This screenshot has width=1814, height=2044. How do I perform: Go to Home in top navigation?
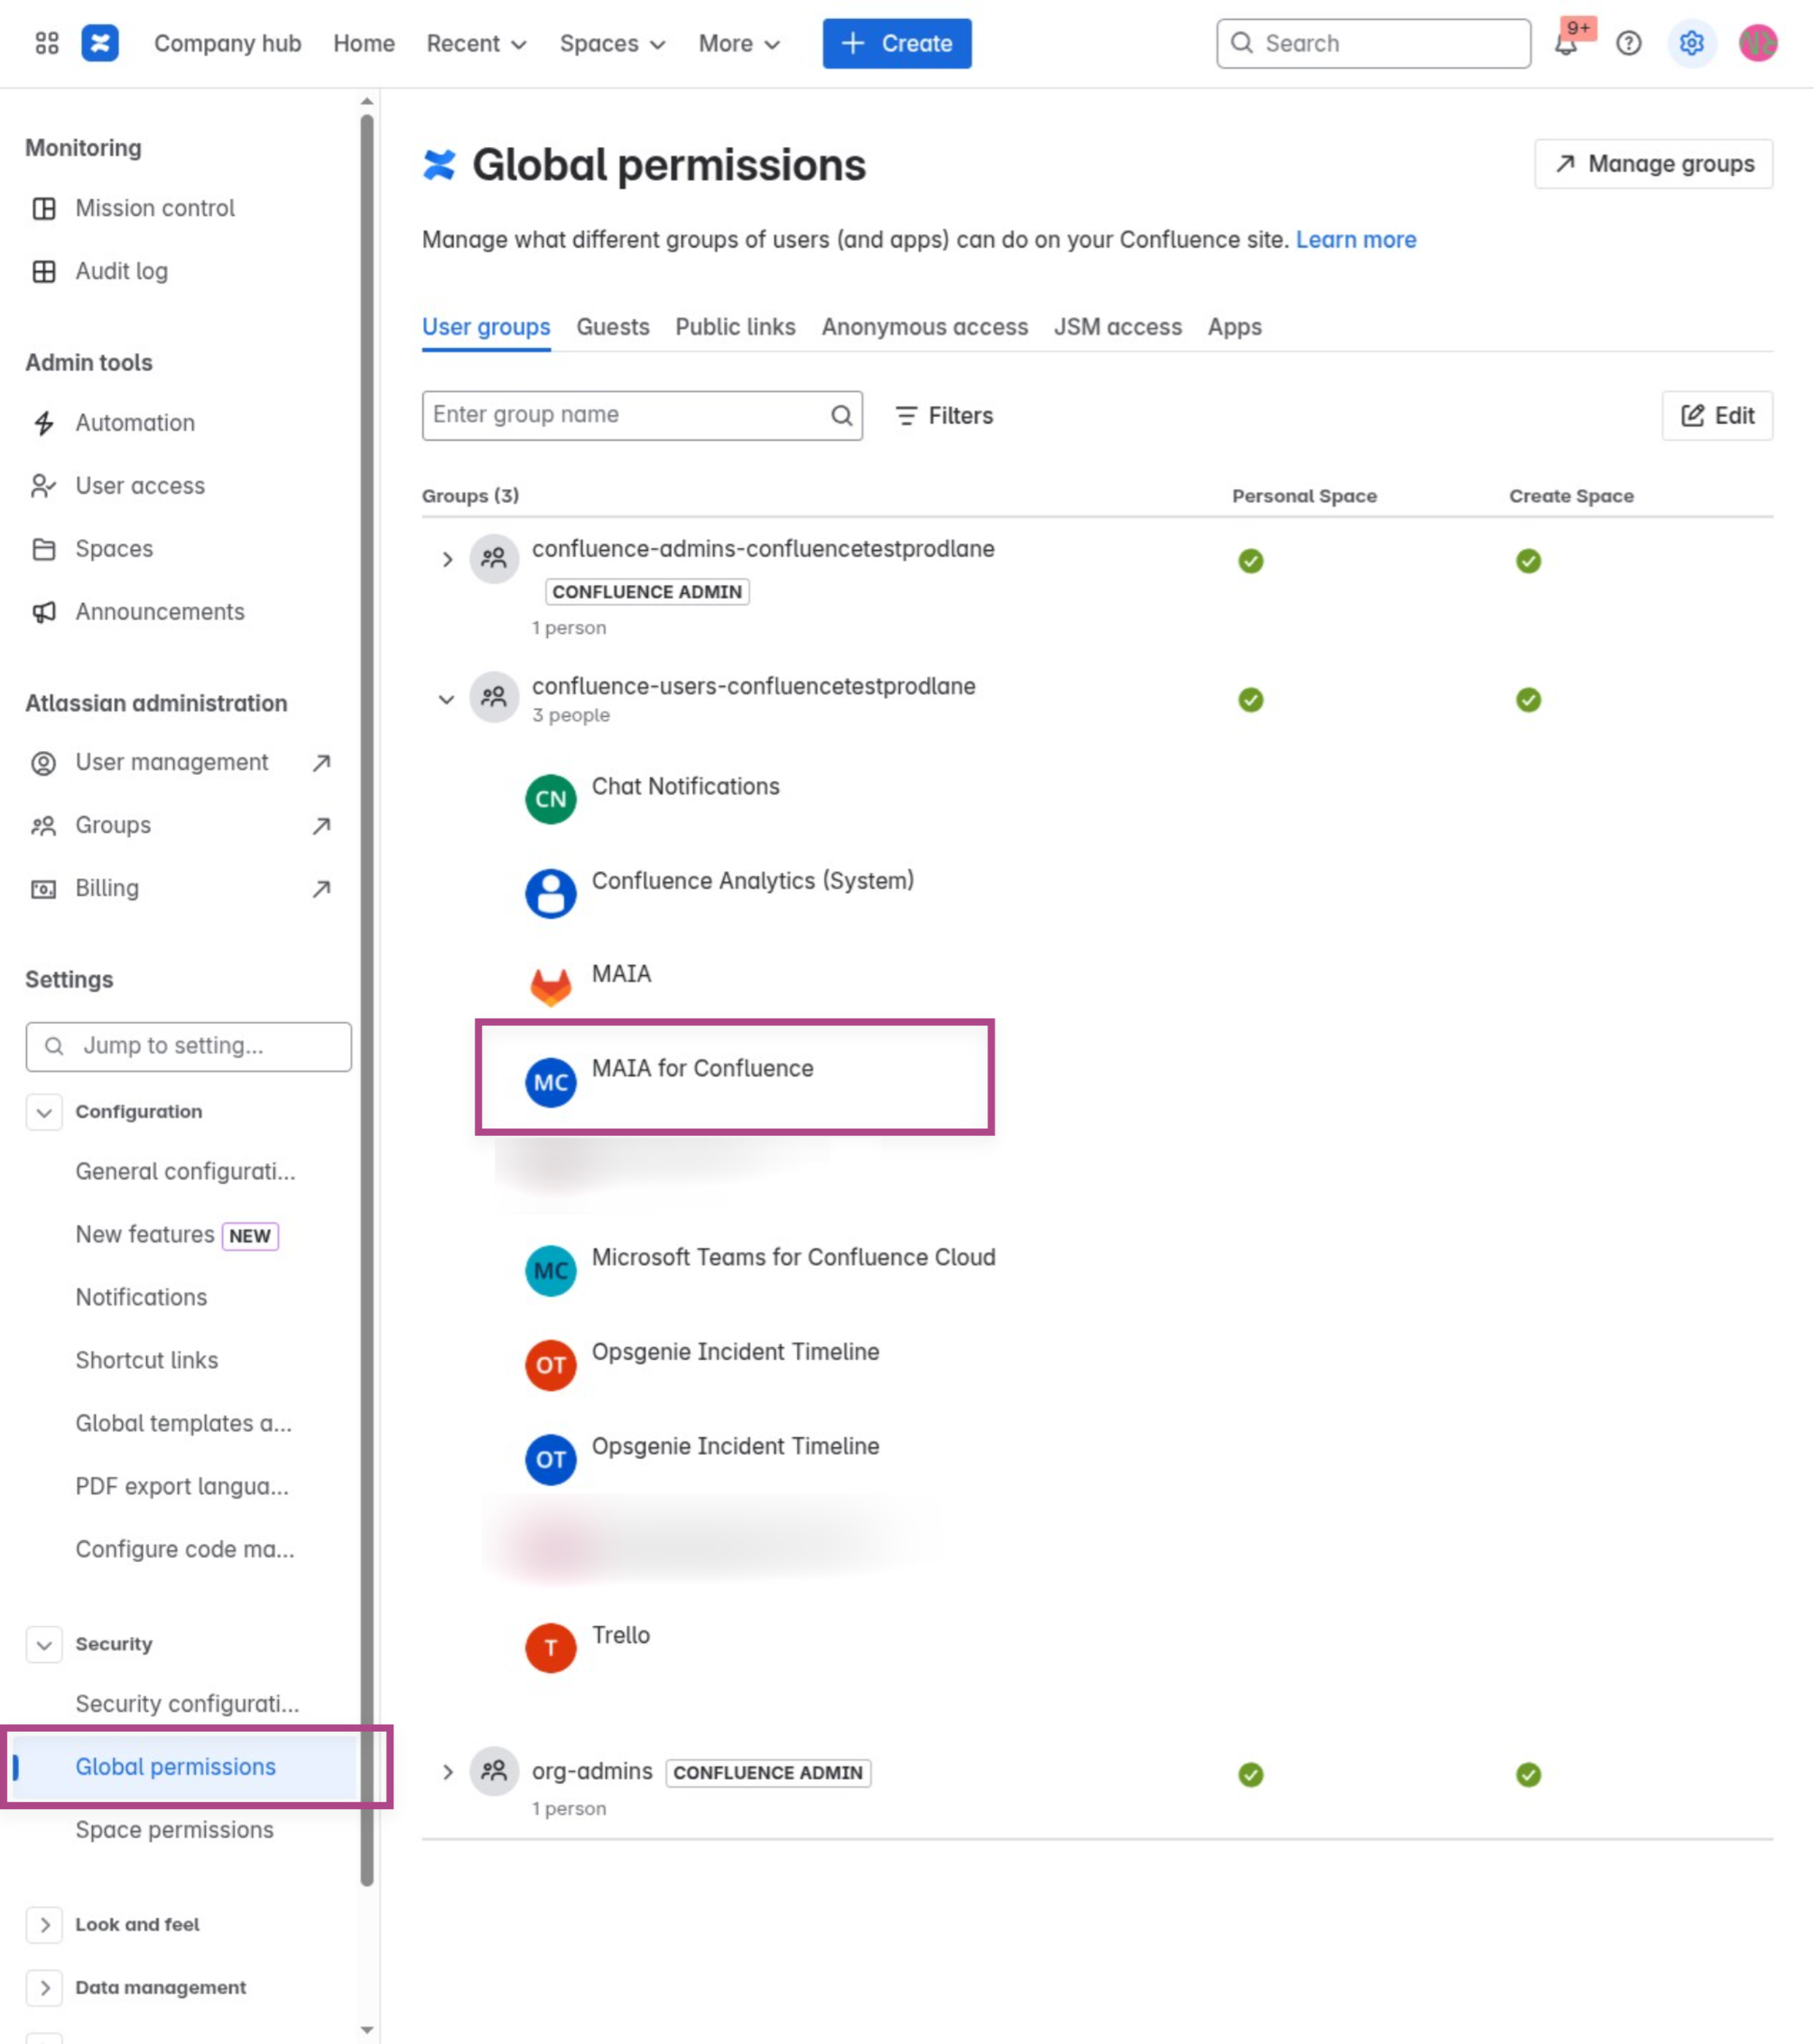click(364, 43)
